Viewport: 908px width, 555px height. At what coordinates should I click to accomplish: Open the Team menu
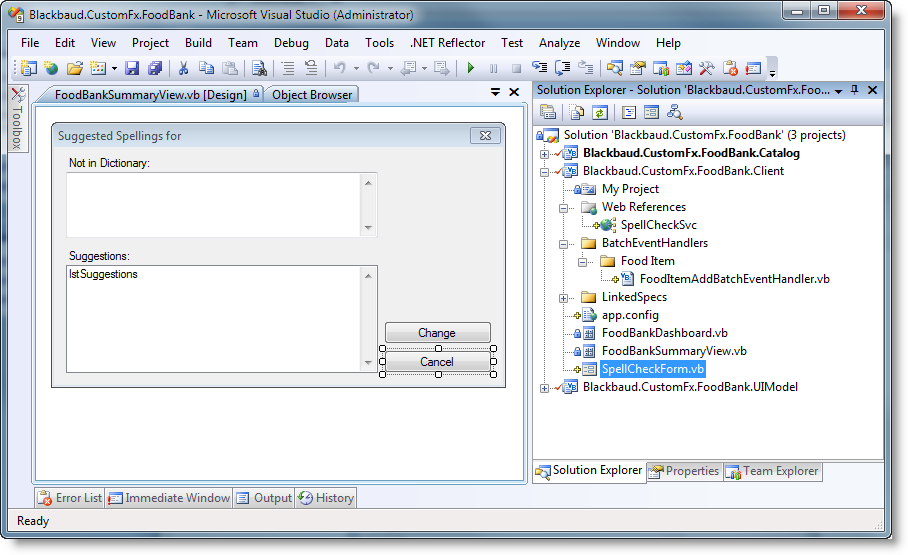pos(243,43)
